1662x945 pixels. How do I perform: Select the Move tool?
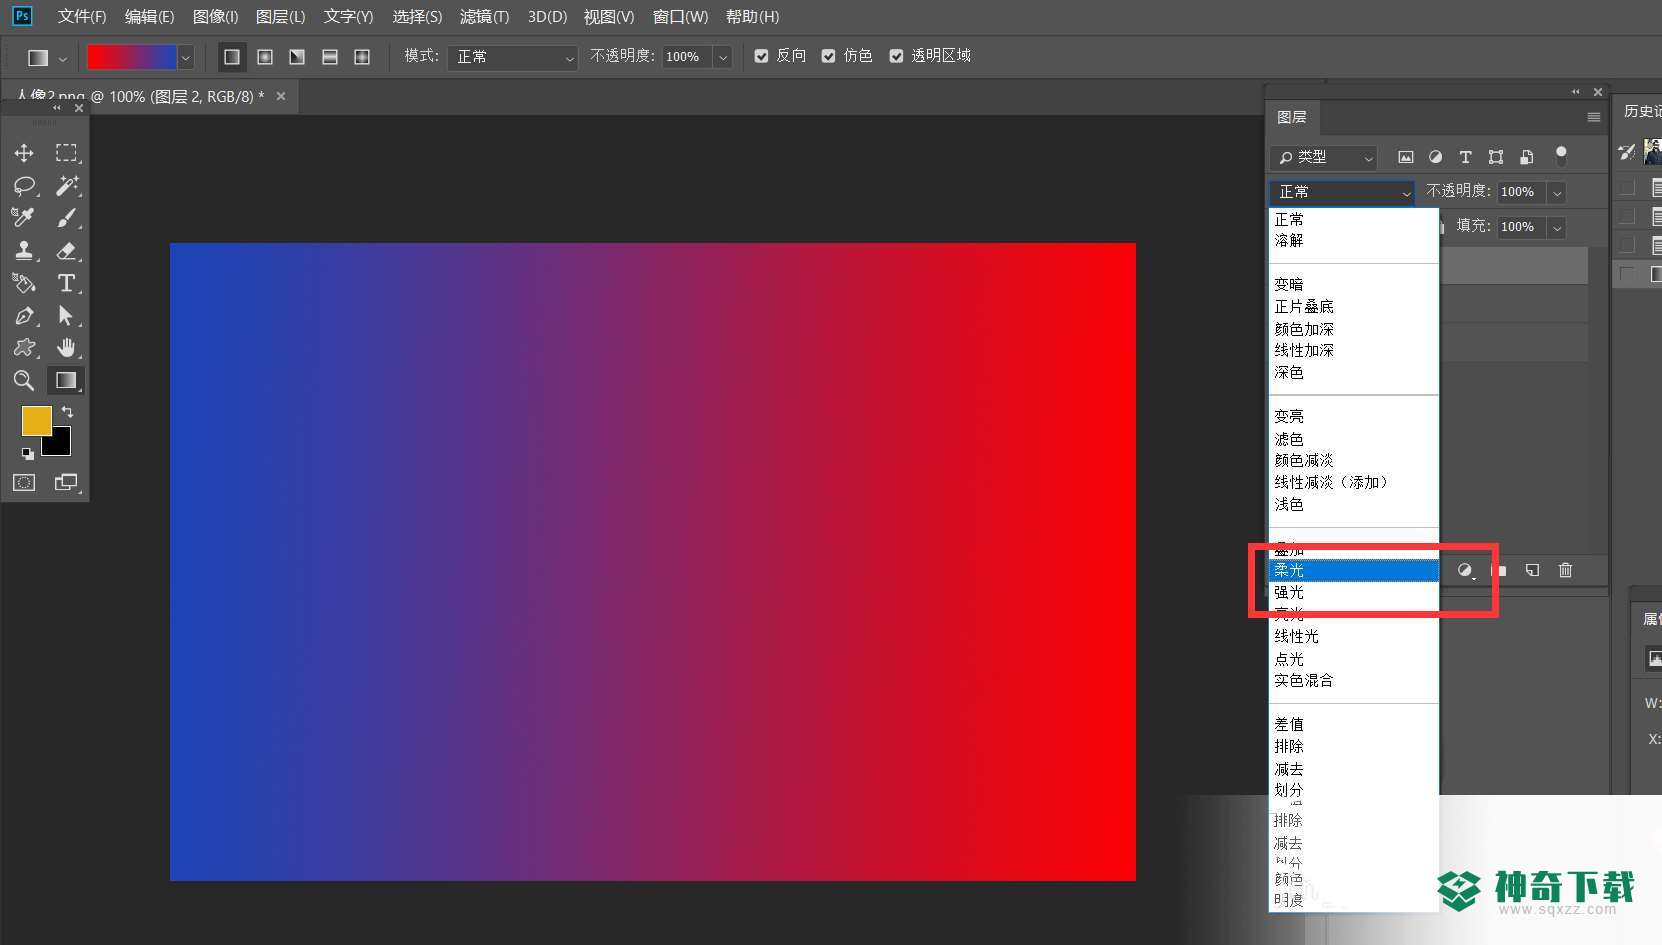tap(24, 153)
